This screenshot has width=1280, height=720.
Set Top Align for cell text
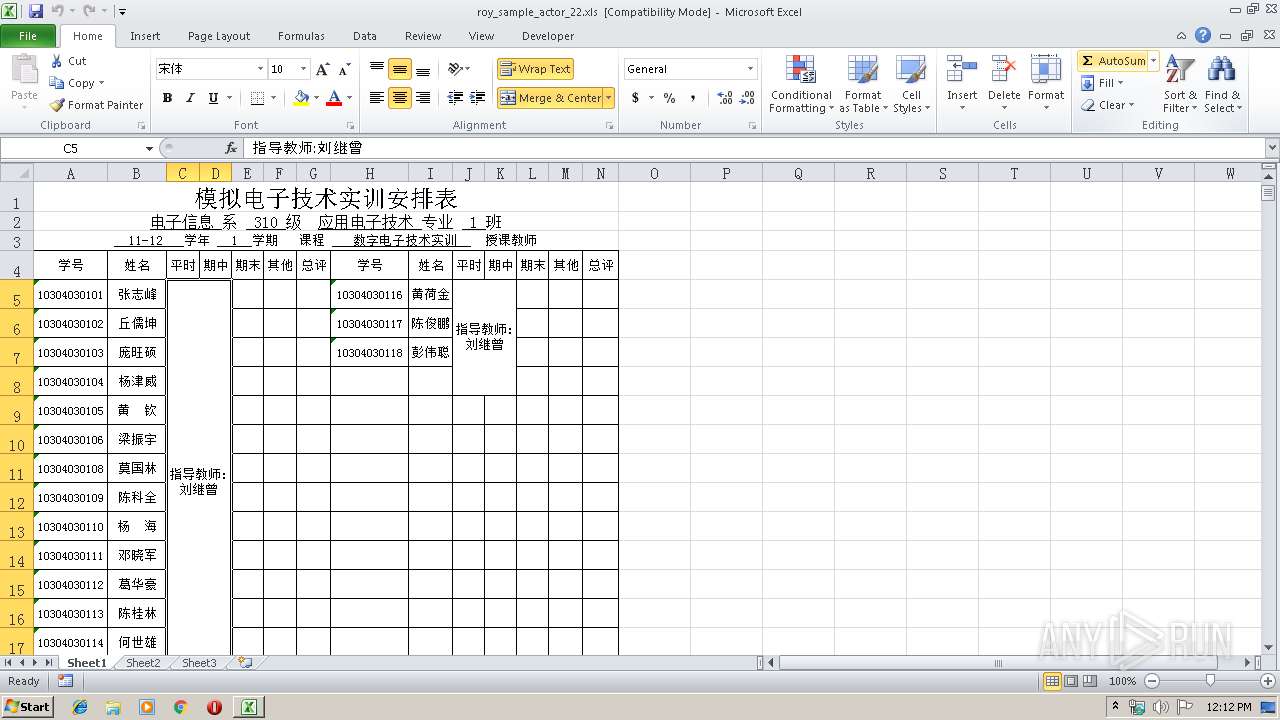(x=377, y=69)
